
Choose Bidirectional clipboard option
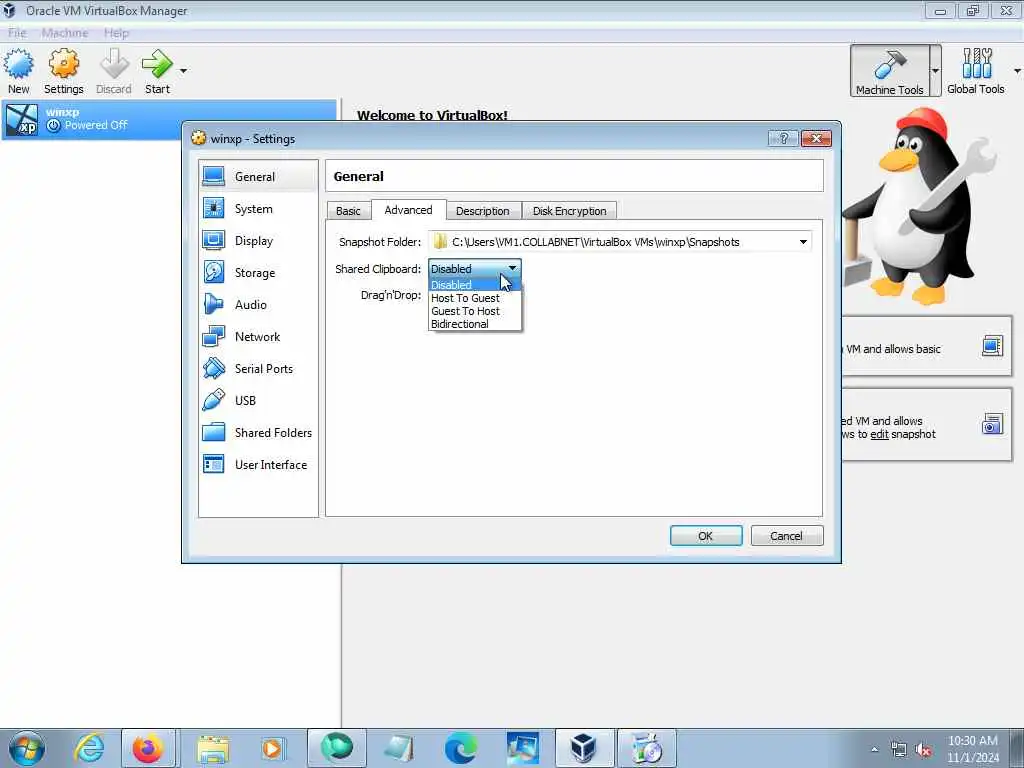475,324
